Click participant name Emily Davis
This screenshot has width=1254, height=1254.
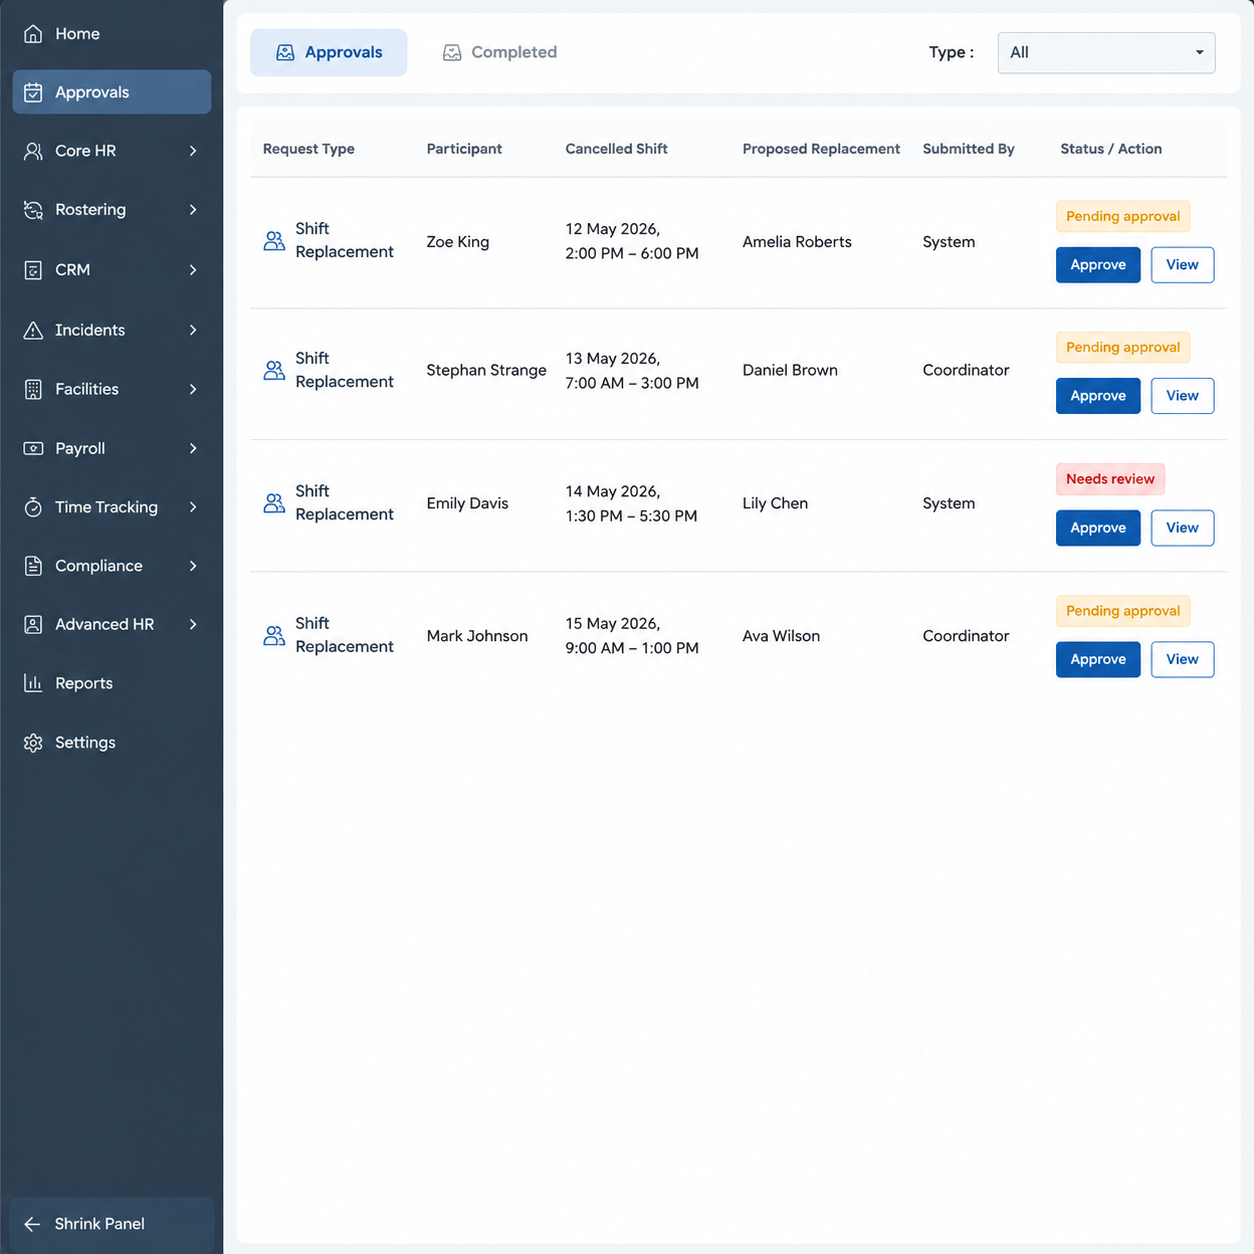467,503
